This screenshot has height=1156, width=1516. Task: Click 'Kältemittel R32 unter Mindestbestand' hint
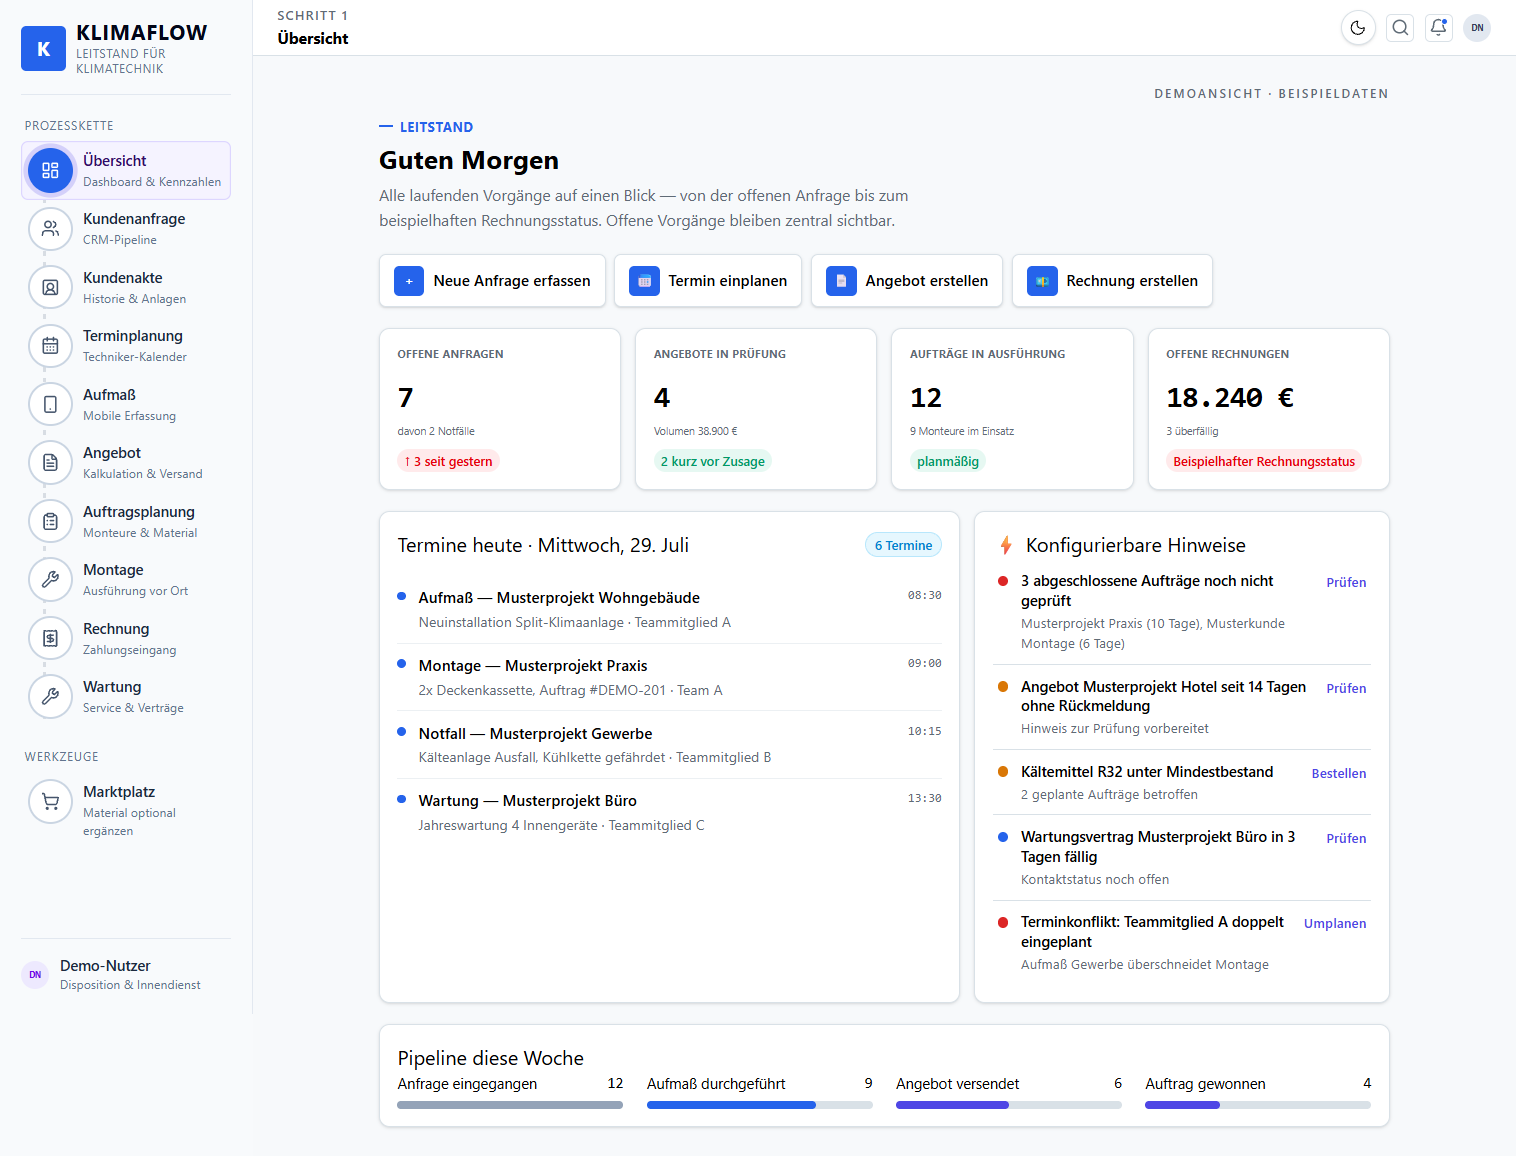[x=1147, y=772]
